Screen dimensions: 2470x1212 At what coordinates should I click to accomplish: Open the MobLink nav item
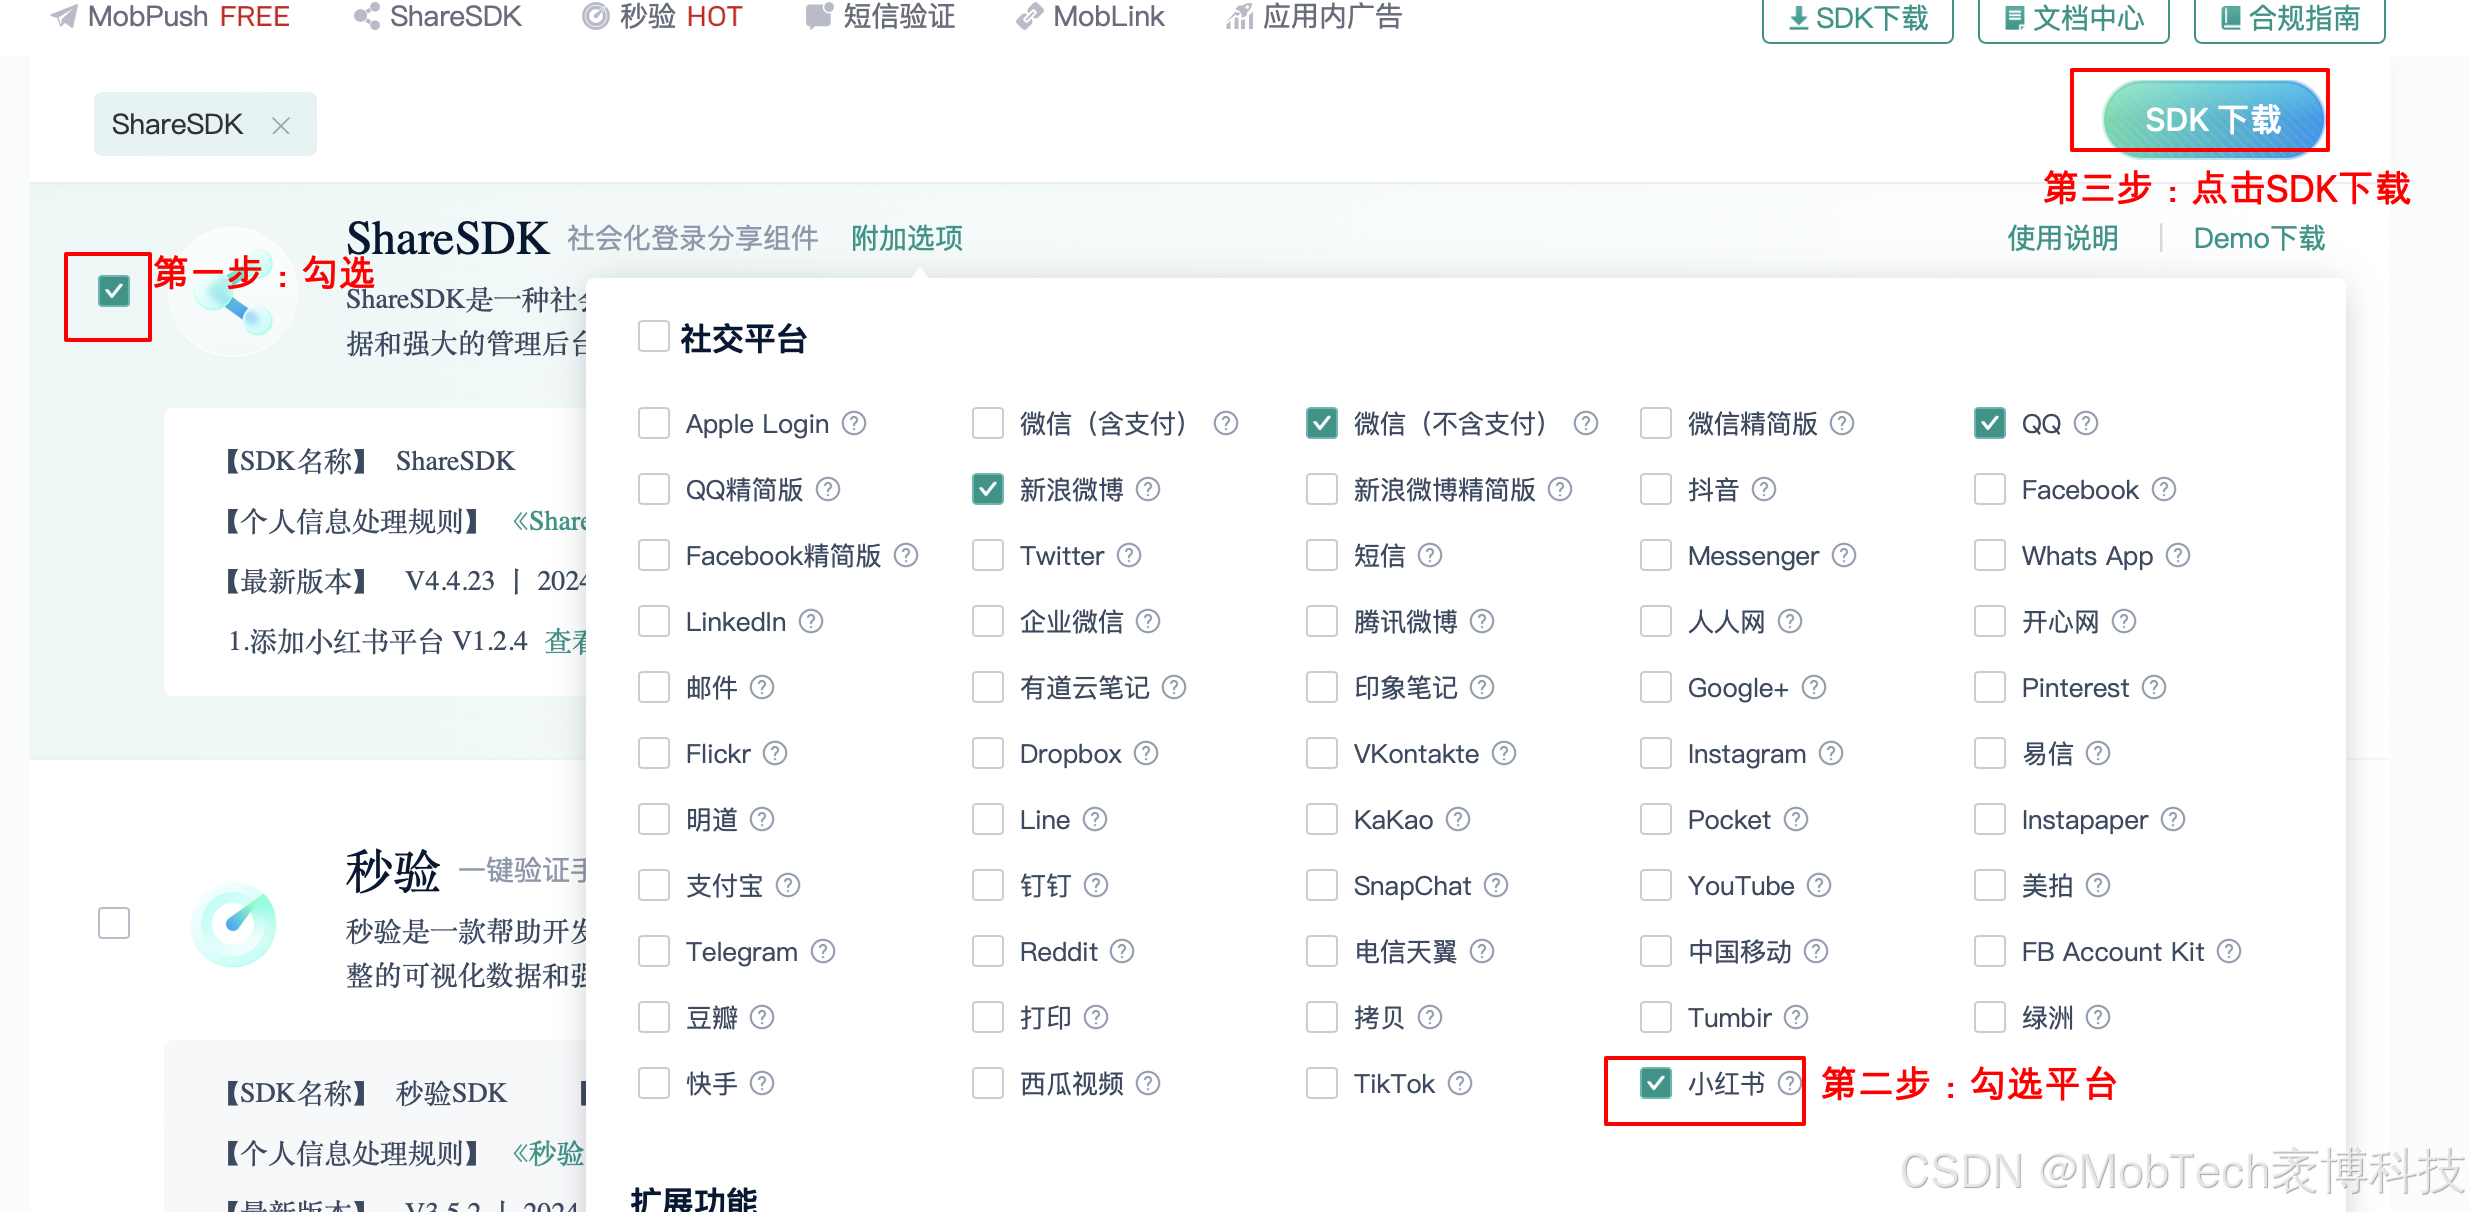pos(1090,17)
